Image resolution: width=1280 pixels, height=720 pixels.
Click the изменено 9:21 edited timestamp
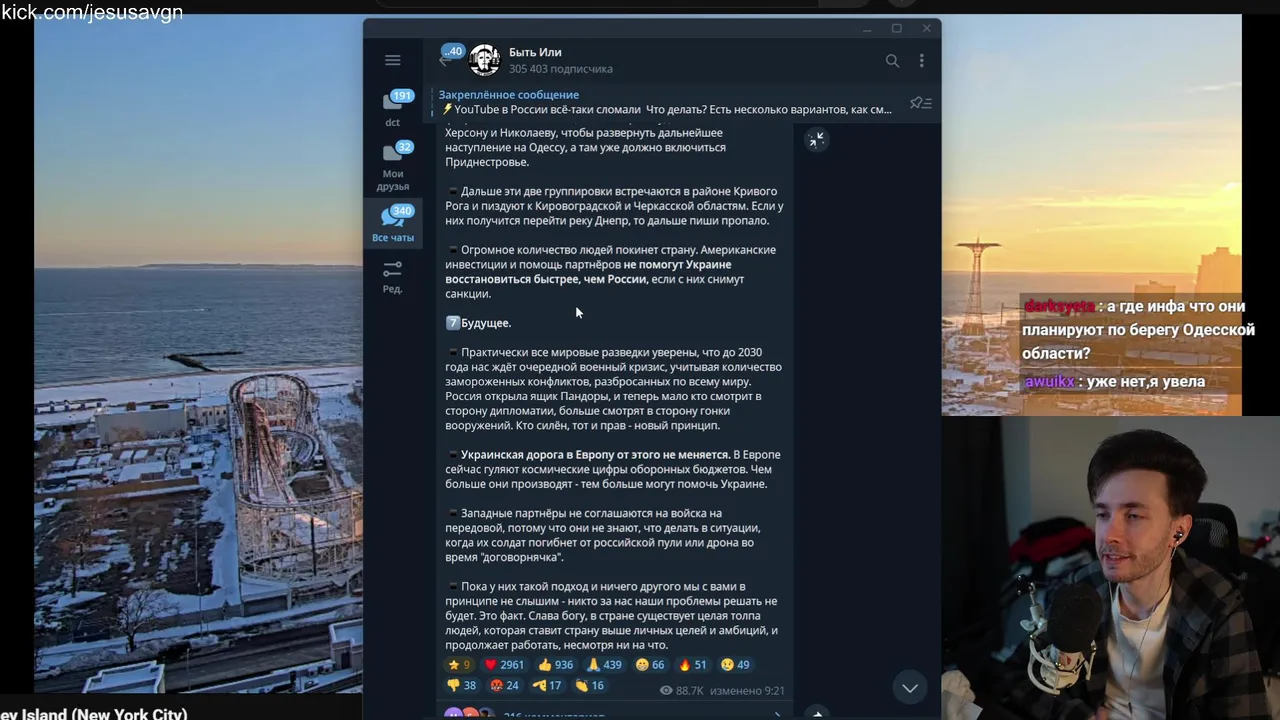click(747, 690)
